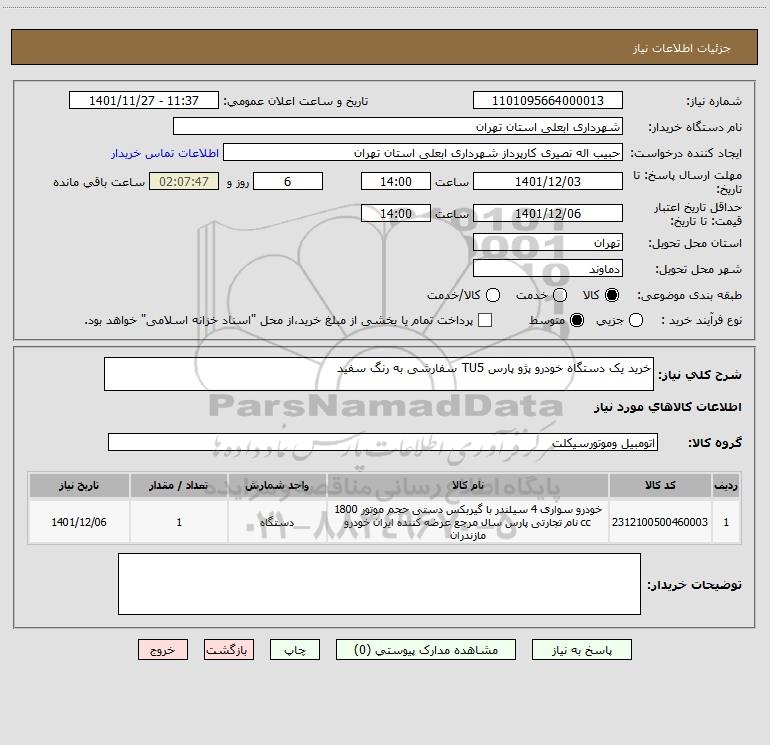Go back with بازگشت button
Viewport: 770px width, 745px height.
coord(229,650)
